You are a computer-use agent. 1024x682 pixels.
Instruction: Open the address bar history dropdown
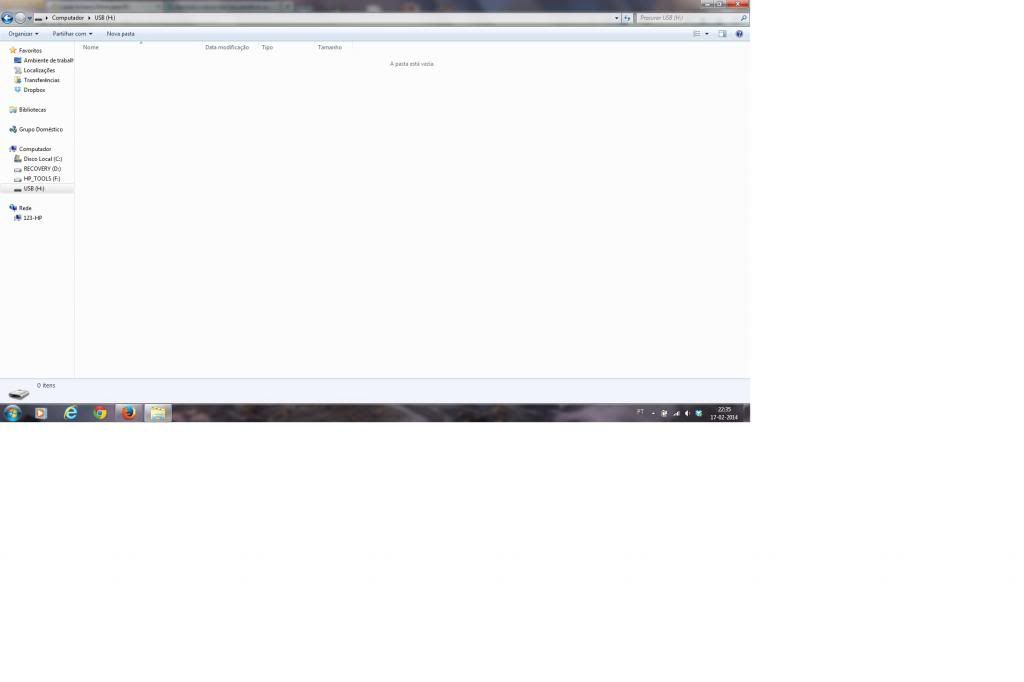(x=616, y=18)
